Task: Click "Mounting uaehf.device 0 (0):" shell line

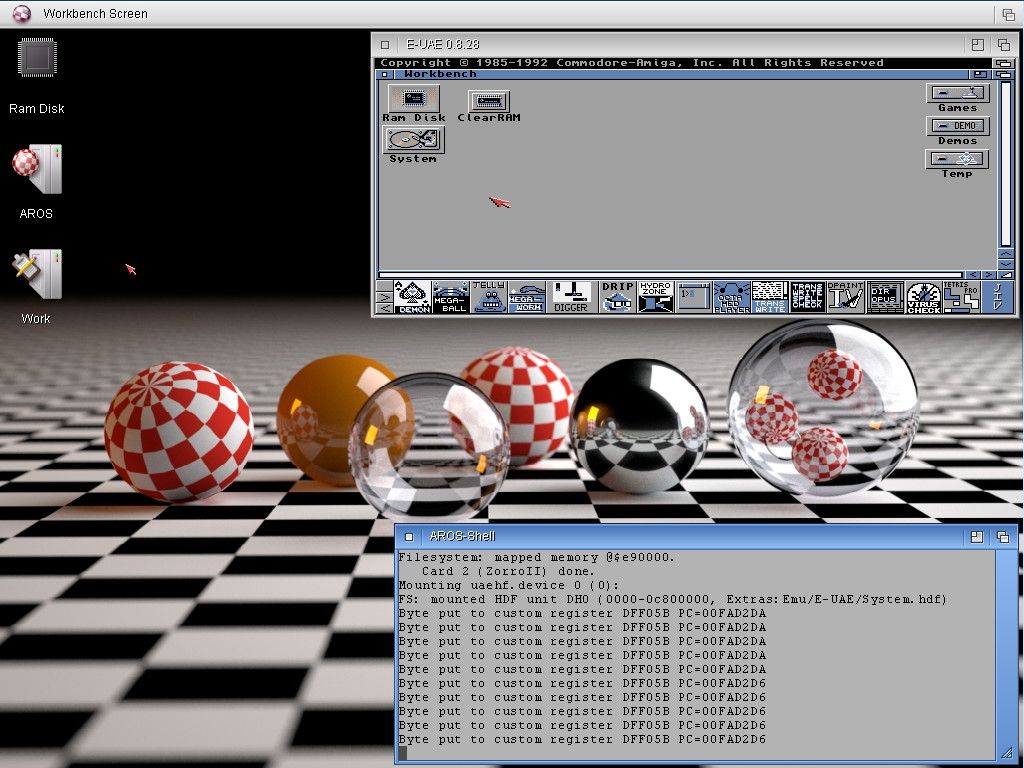Action: coord(508,585)
